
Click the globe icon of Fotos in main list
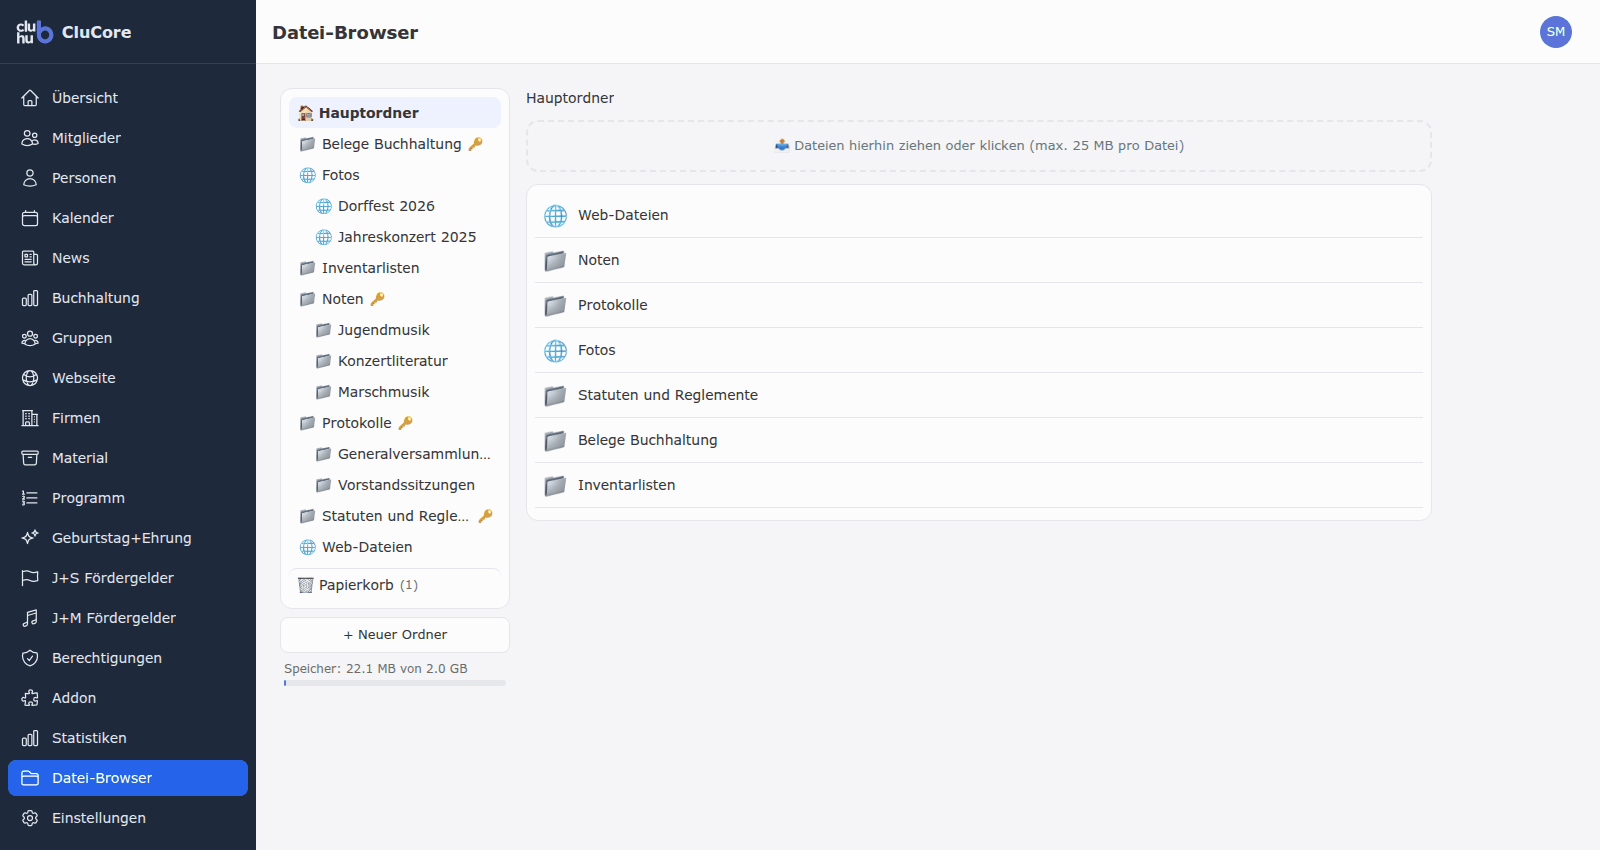click(556, 351)
